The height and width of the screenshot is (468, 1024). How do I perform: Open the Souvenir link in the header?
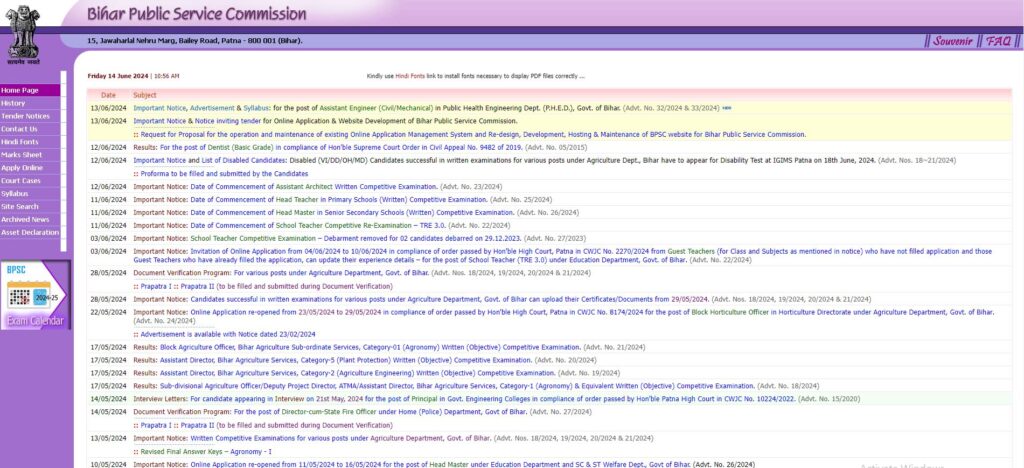click(x=952, y=41)
